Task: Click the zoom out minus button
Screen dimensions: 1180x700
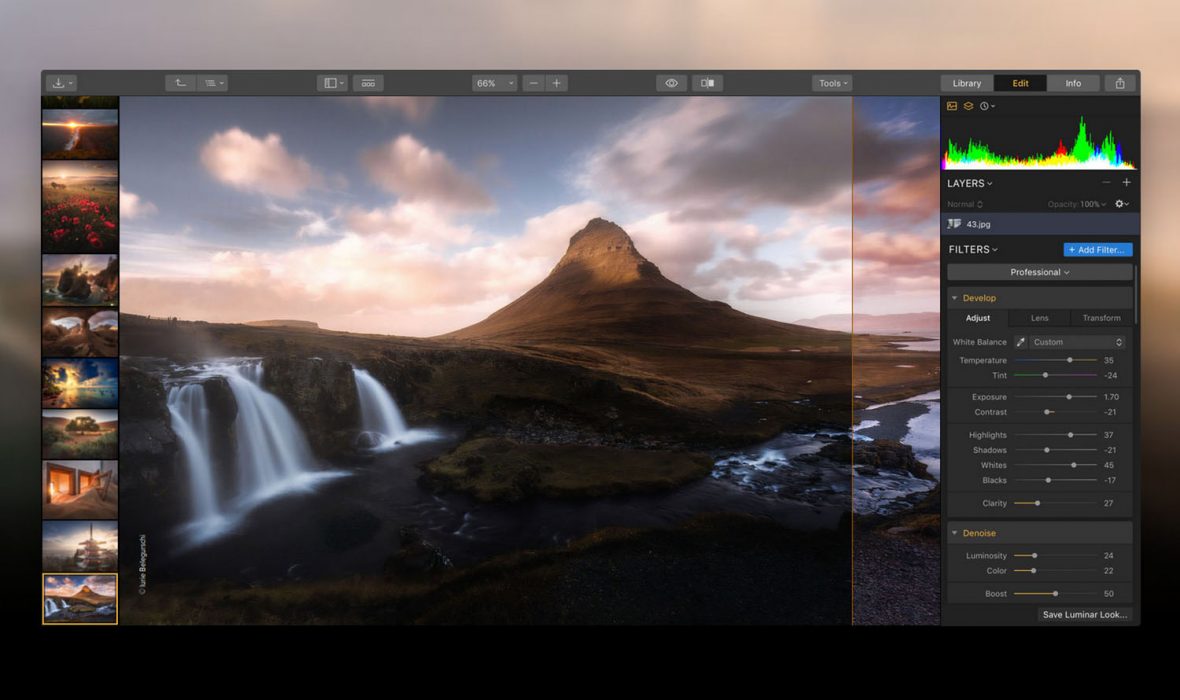Action: 534,83
